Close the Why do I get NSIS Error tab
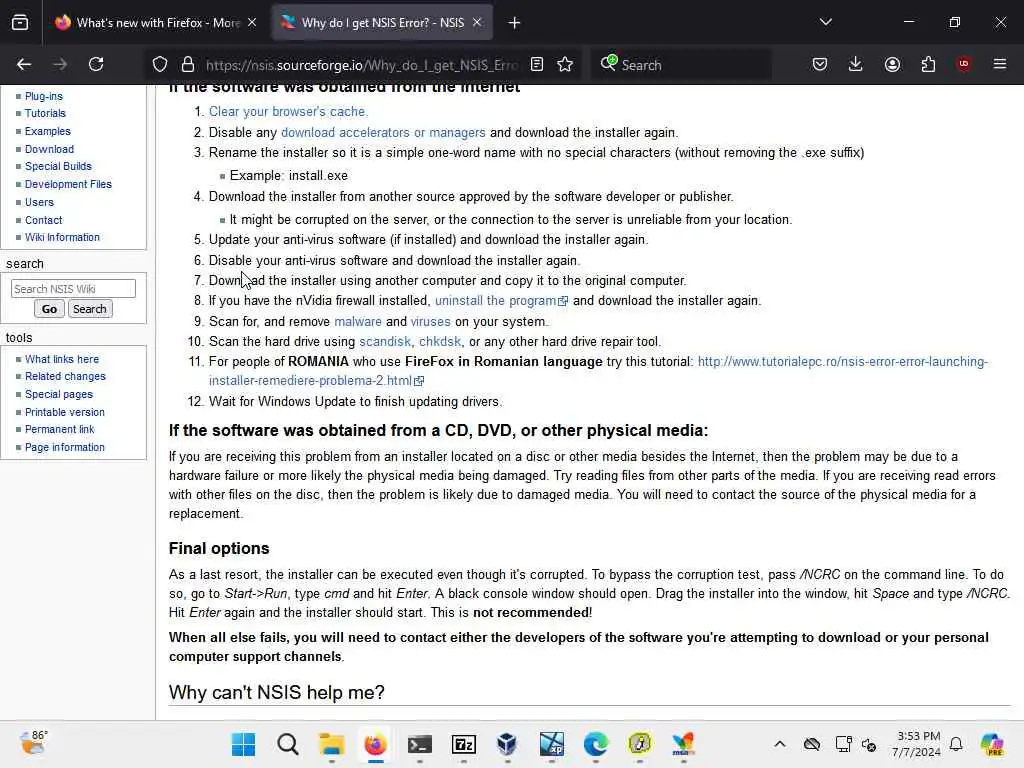 (x=477, y=23)
